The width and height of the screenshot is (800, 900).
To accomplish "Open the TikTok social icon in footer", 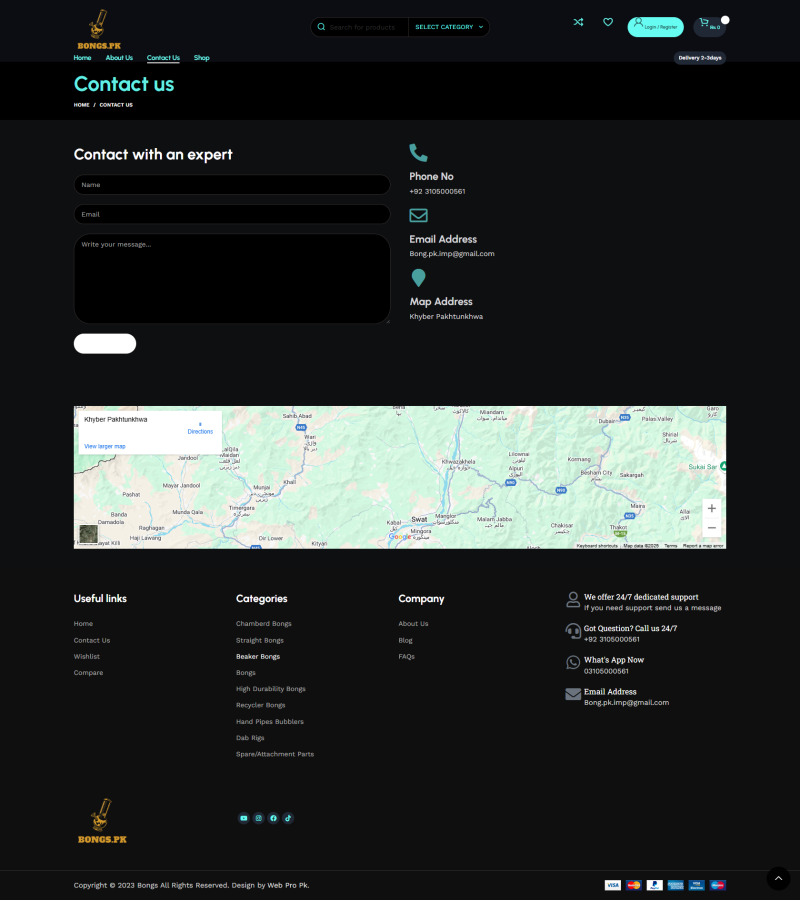I will tap(288, 818).
